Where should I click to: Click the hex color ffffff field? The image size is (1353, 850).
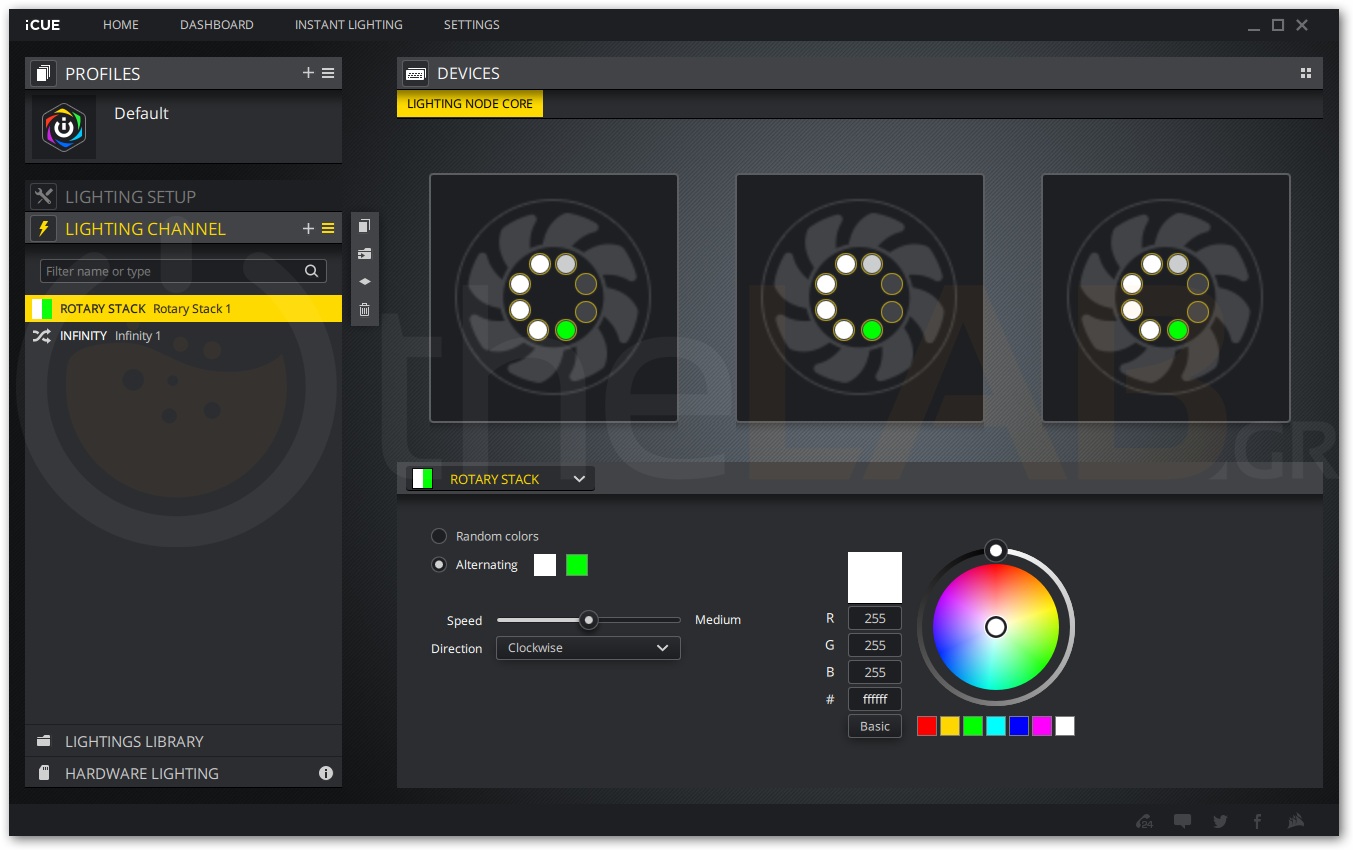pos(875,699)
